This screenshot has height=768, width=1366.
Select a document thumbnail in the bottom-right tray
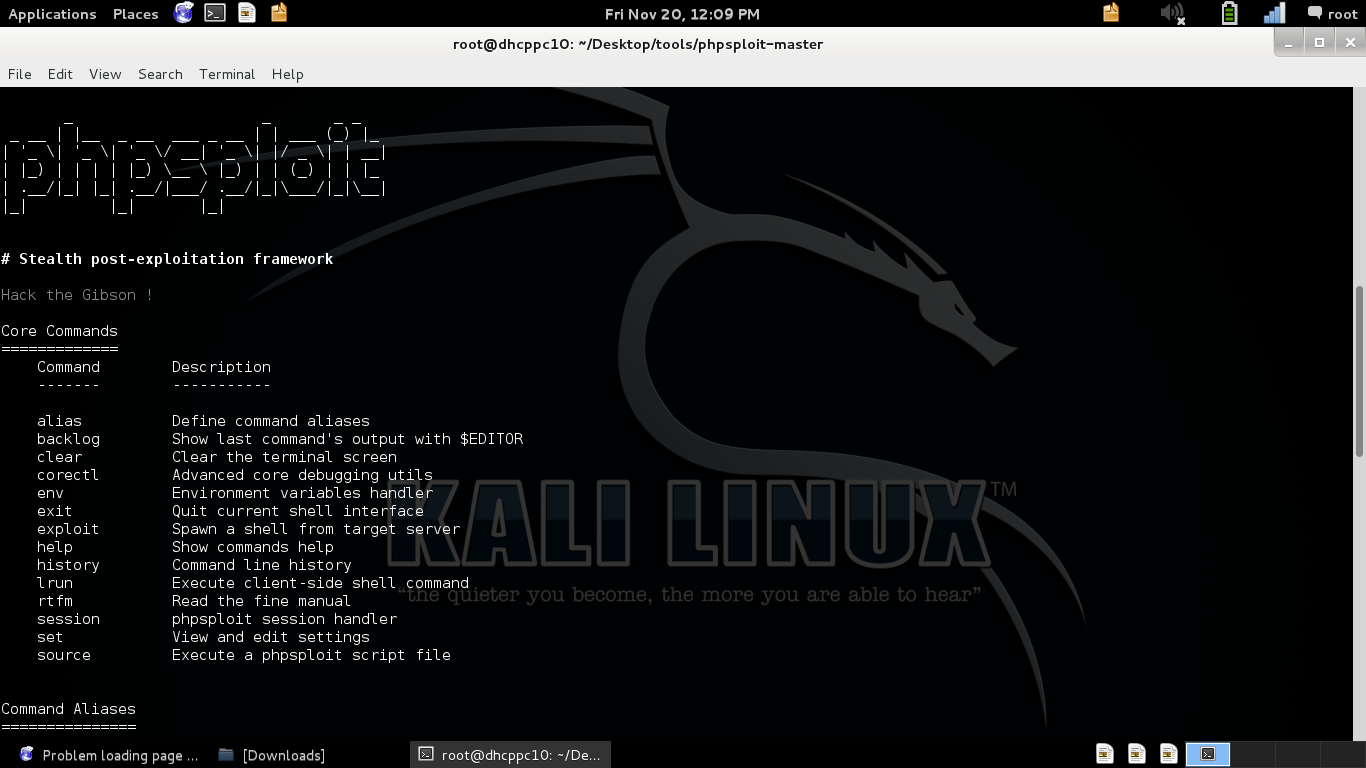[1104, 753]
